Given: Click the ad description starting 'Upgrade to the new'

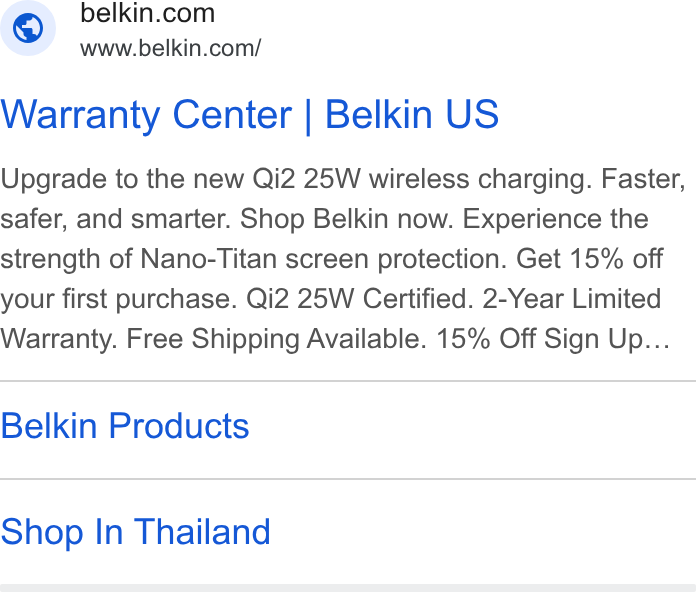Looking at the screenshot, I should coord(343,259).
